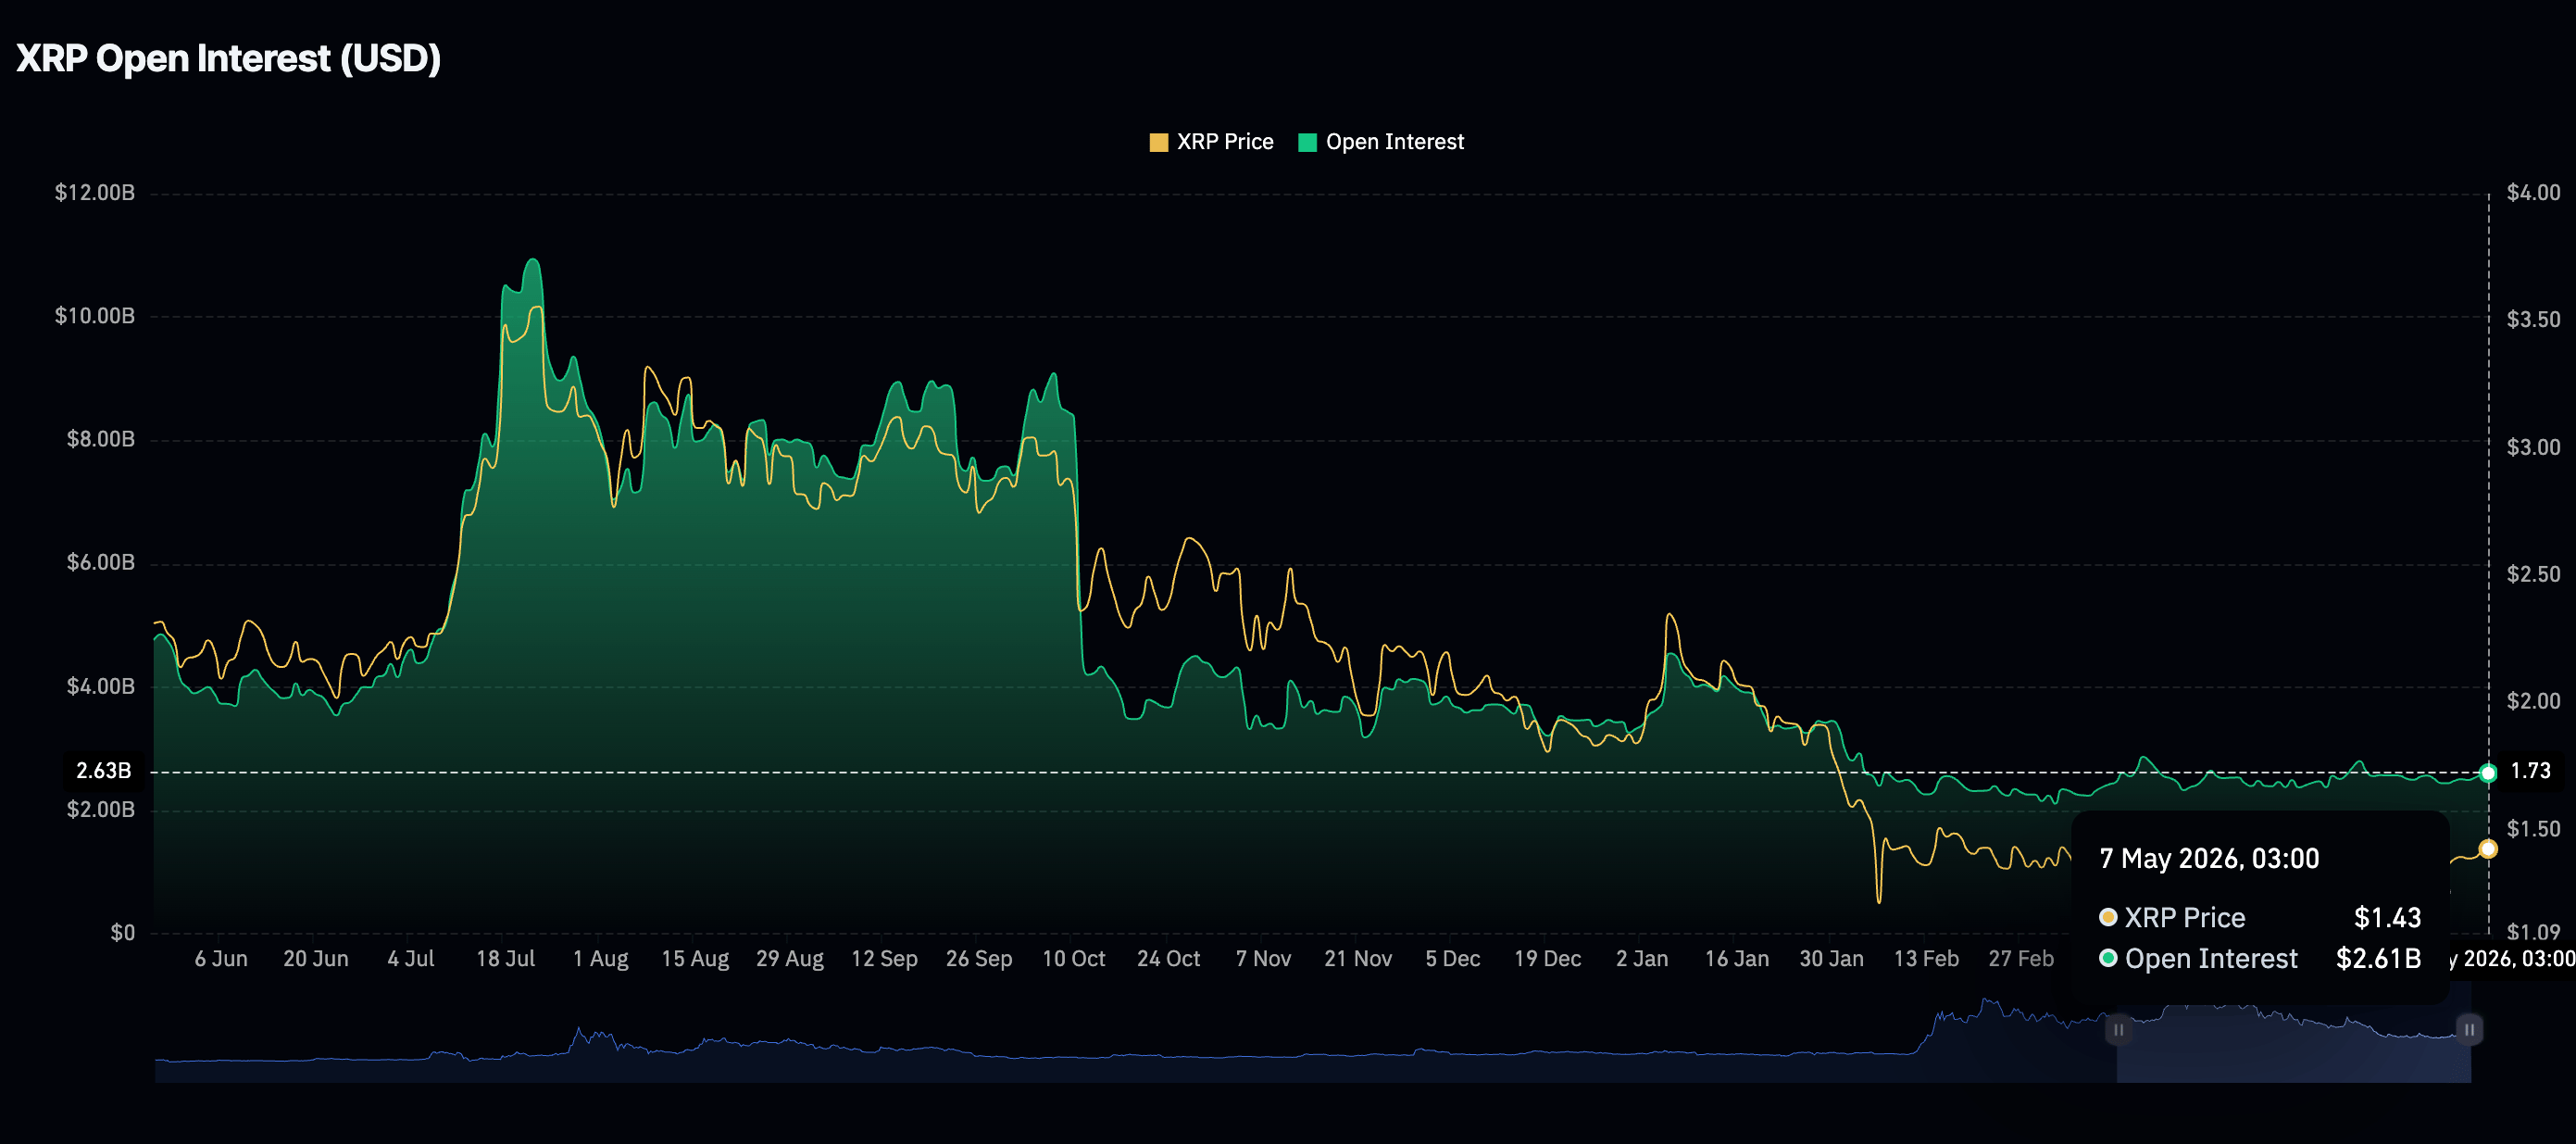Image resolution: width=2576 pixels, height=1144 pixels.
Task: Toggle the XRP Price legend series
Action: (1211, 142)
